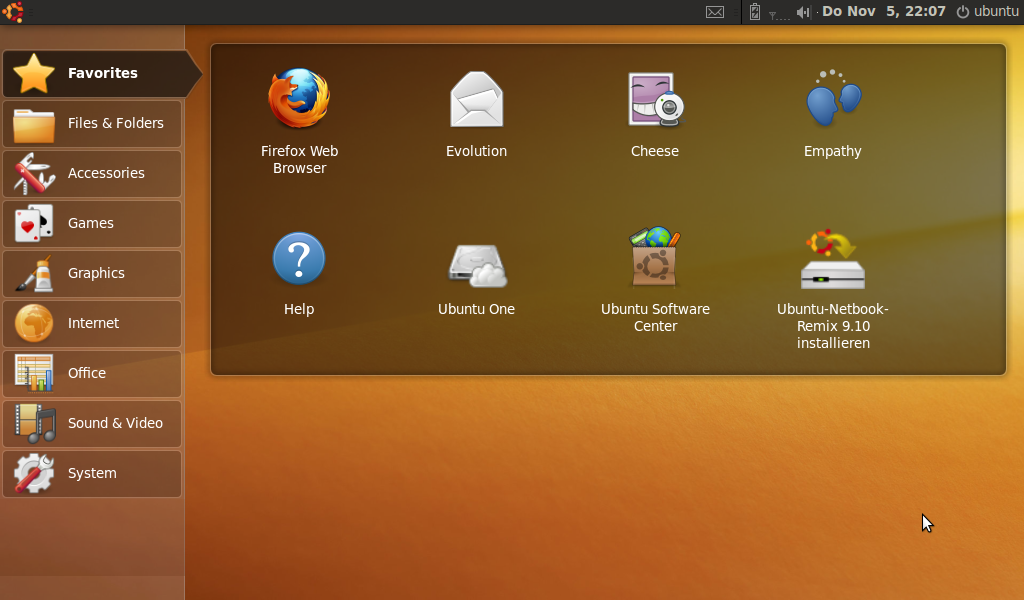
Task: Open the System category
Action: point(92,473)
